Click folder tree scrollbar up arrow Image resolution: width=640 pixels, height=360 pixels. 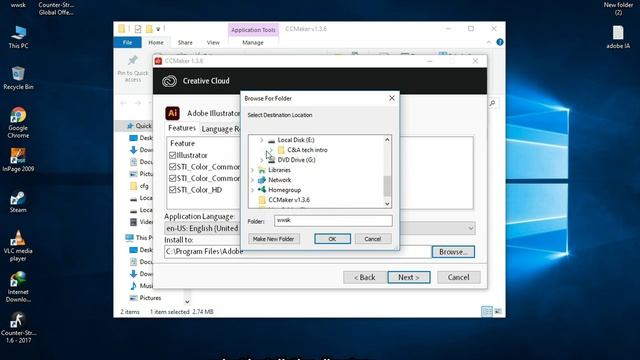pos(387,140)
